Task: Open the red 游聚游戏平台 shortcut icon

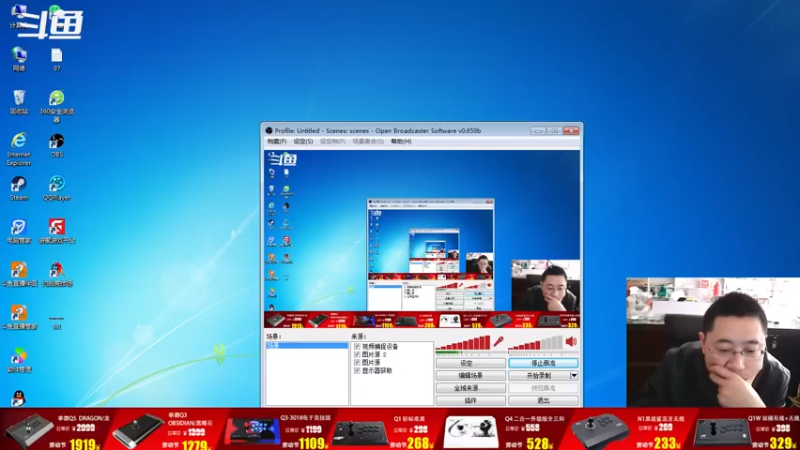Action: pyautogui.click(x=57, y=231)
